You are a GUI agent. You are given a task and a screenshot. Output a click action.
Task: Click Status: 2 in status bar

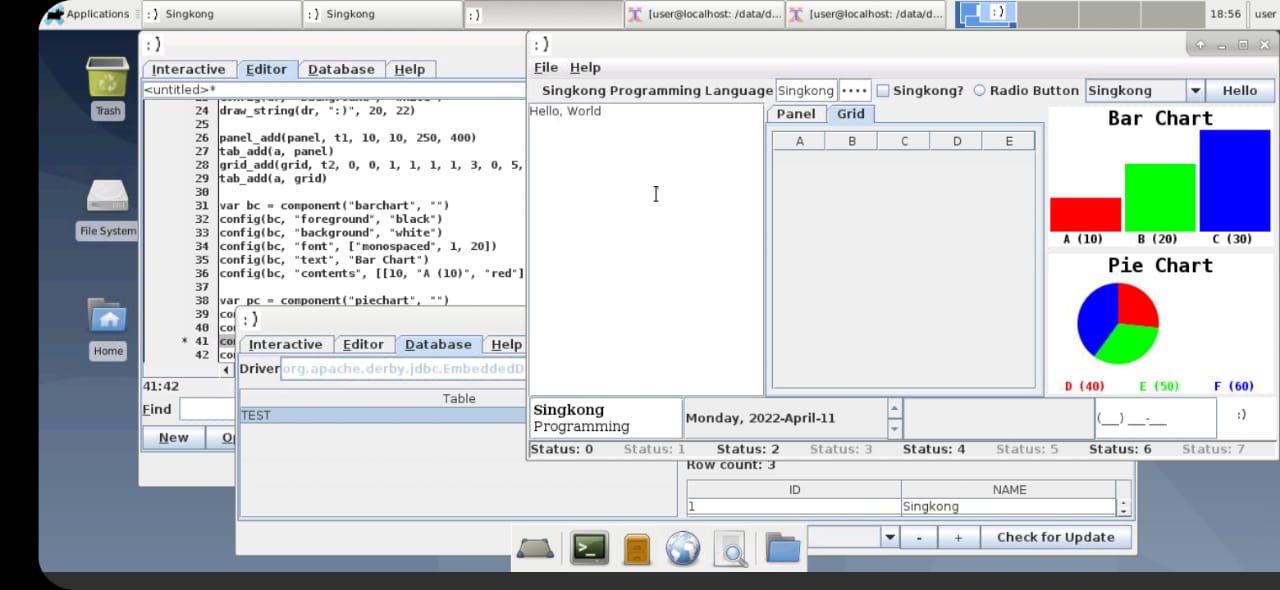point(748,449)
